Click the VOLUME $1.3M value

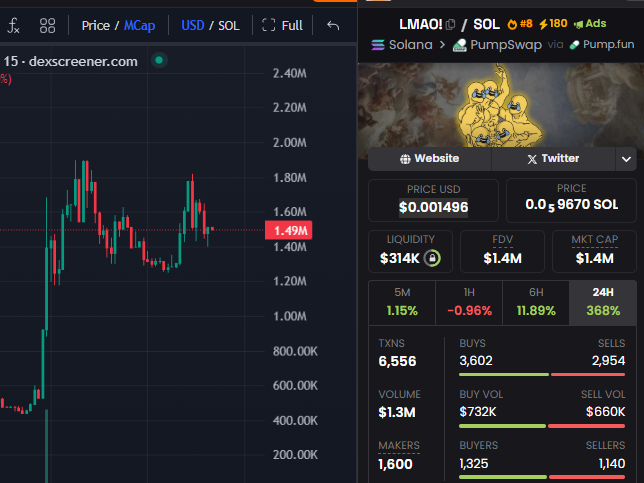coord(397,412)
